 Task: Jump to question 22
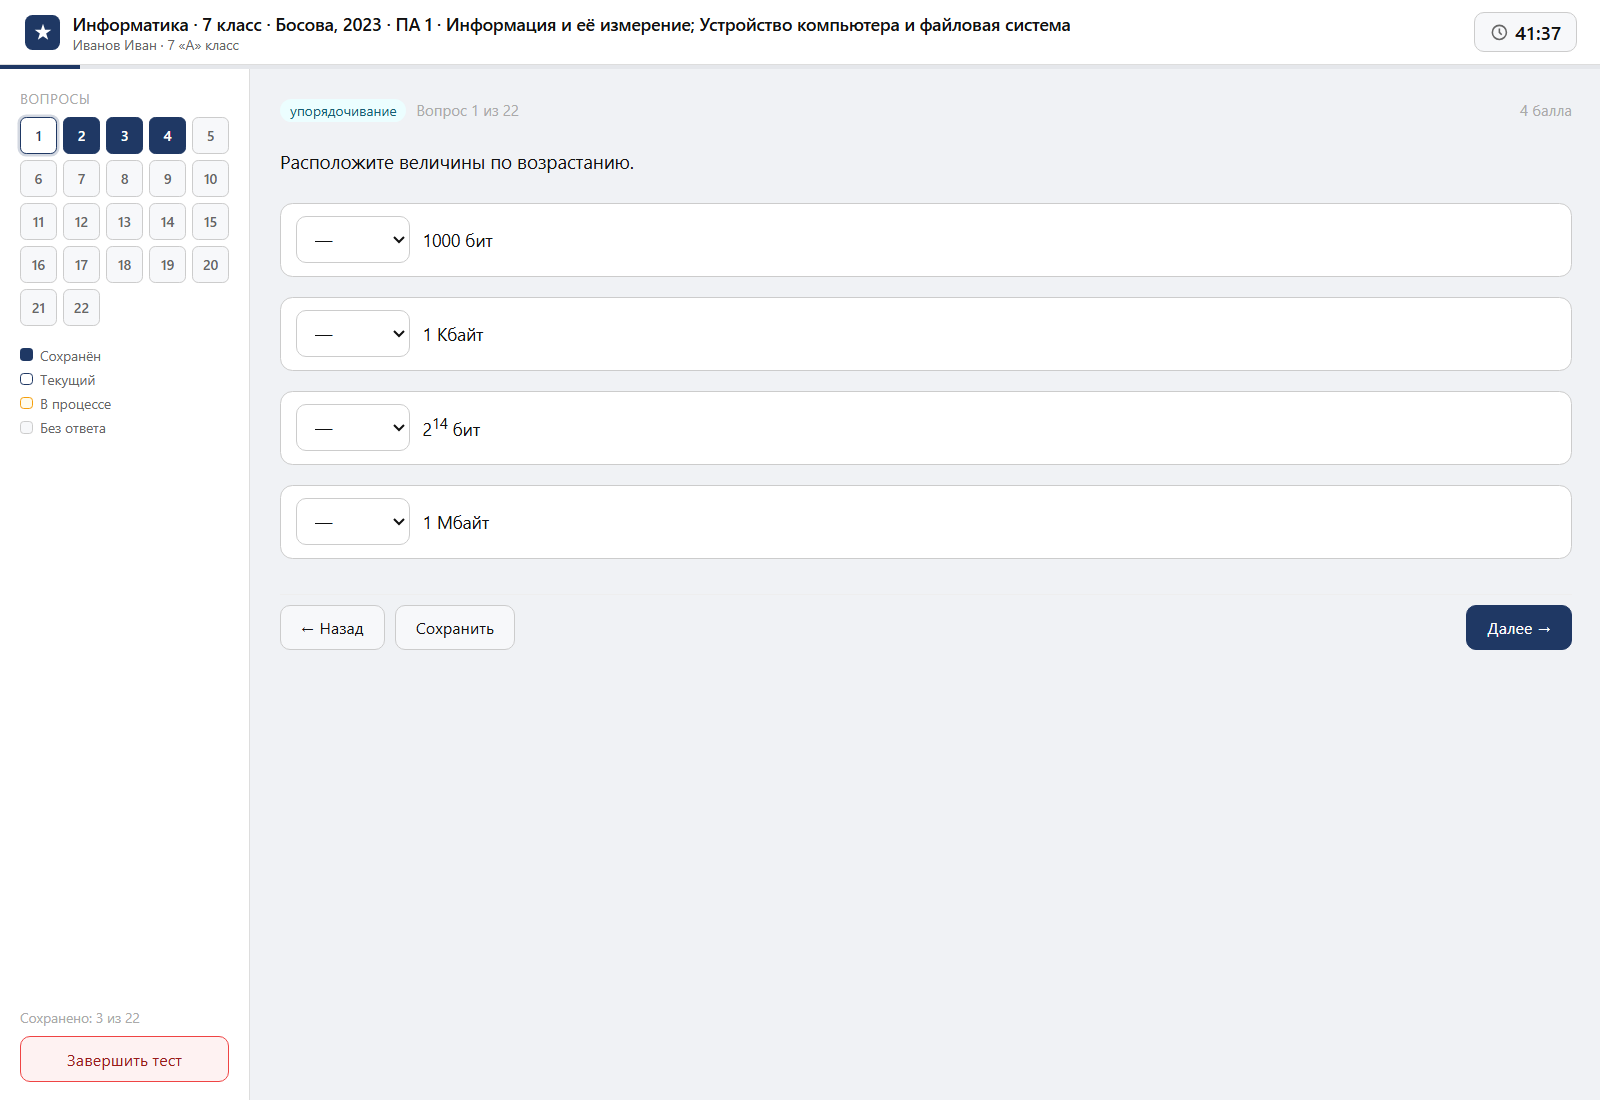pyautogui.click(x=81, y=308)
